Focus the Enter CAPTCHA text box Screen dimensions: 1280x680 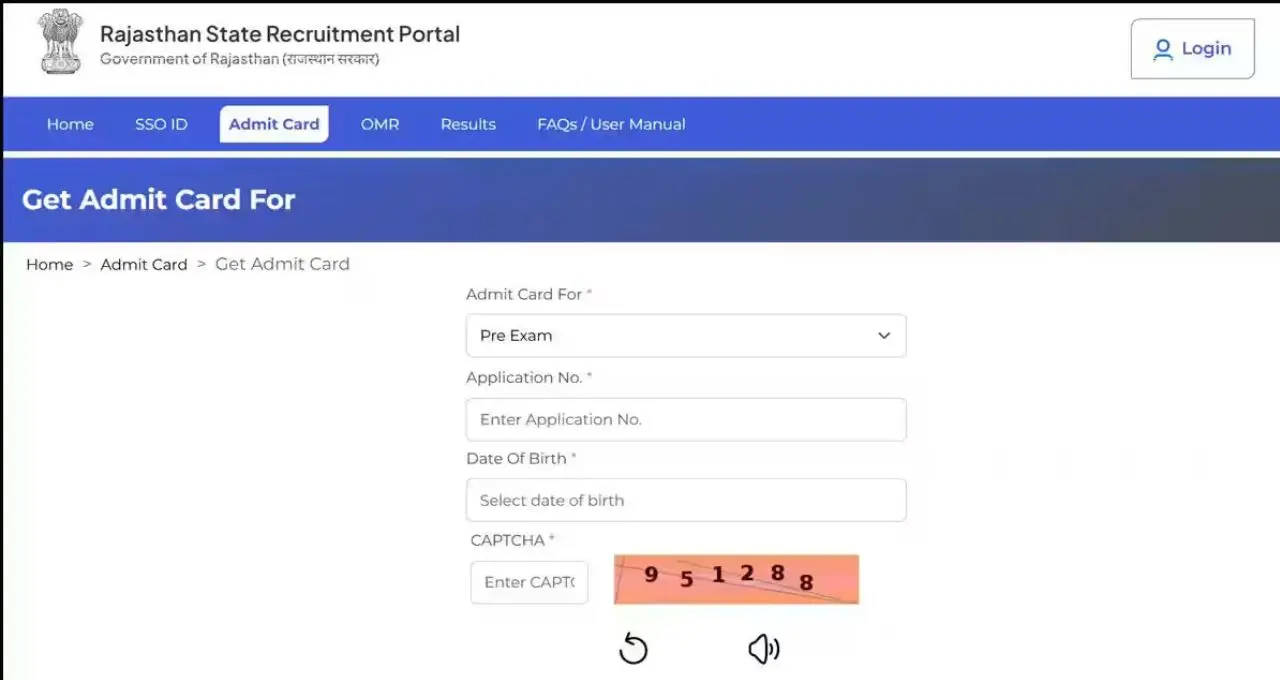click(529, 582)
